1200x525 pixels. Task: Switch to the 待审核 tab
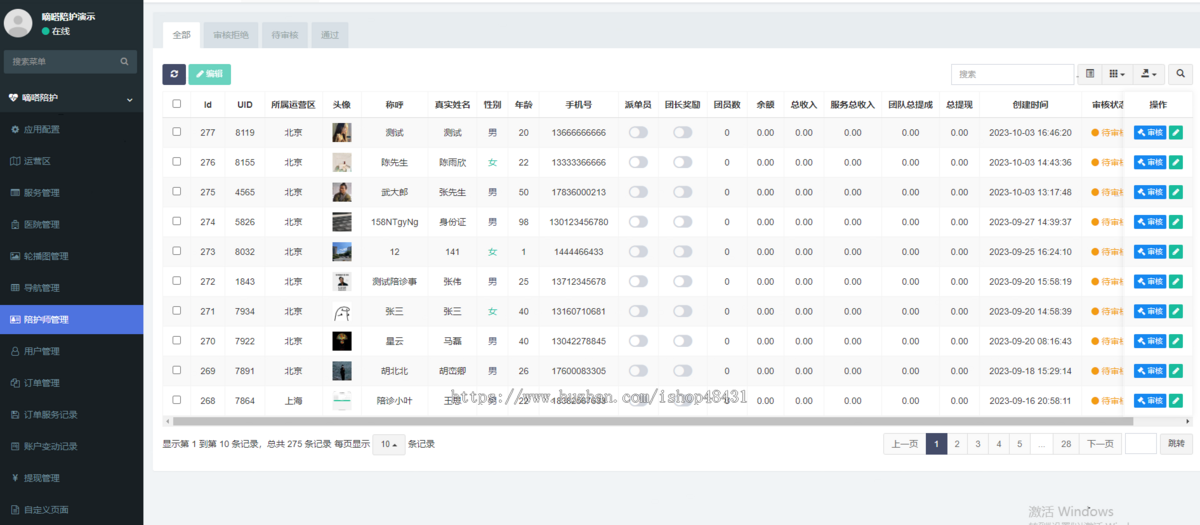pos(284,35)
